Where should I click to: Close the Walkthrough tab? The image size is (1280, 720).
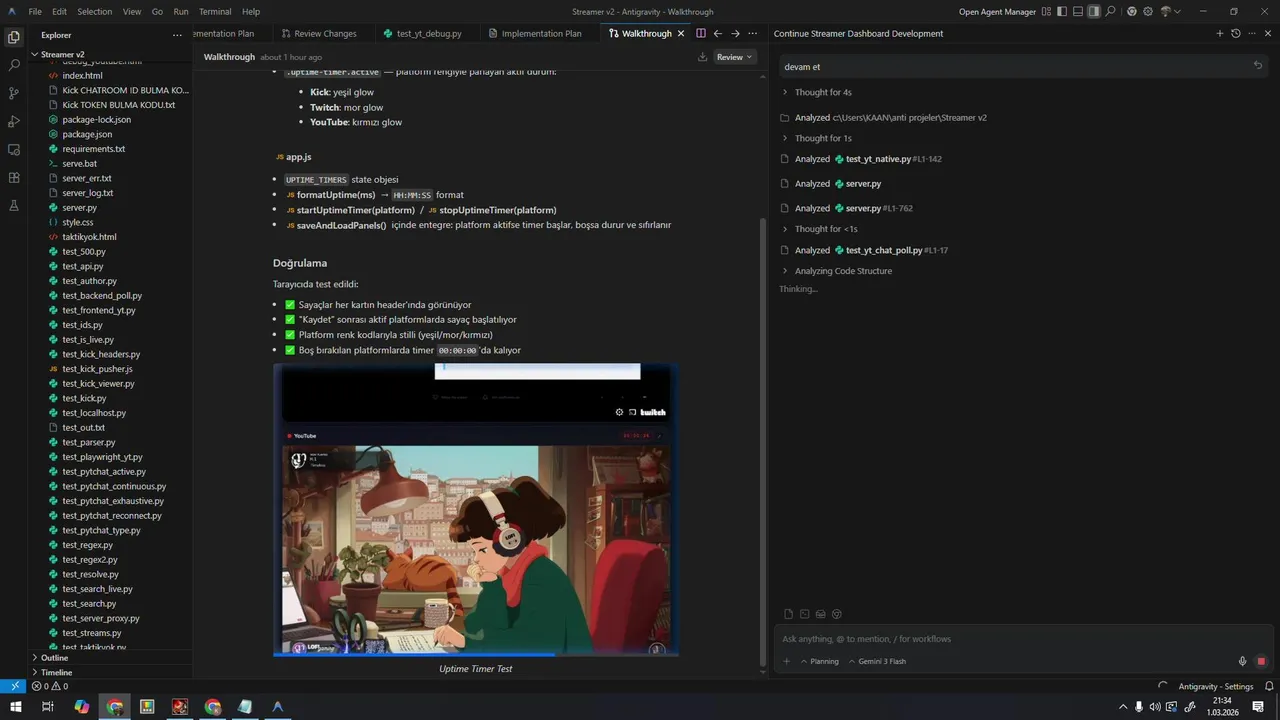pyautogui.click(x=681, y=33)
